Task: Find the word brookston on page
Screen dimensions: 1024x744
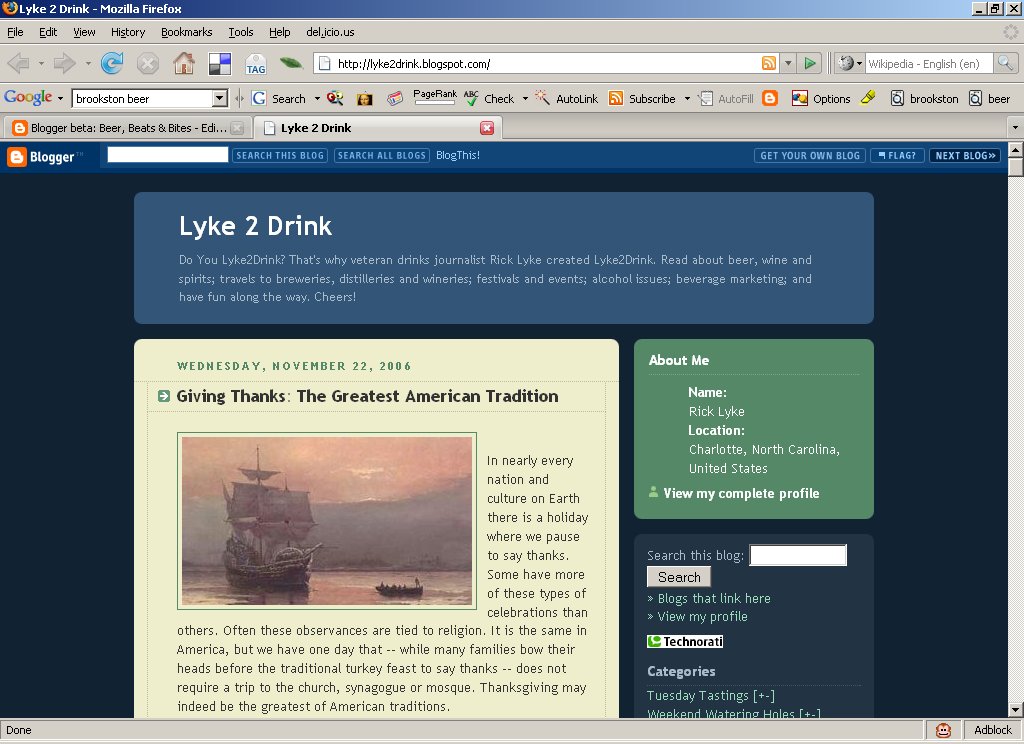Action: pyautogui.click(x=925, y=99)
